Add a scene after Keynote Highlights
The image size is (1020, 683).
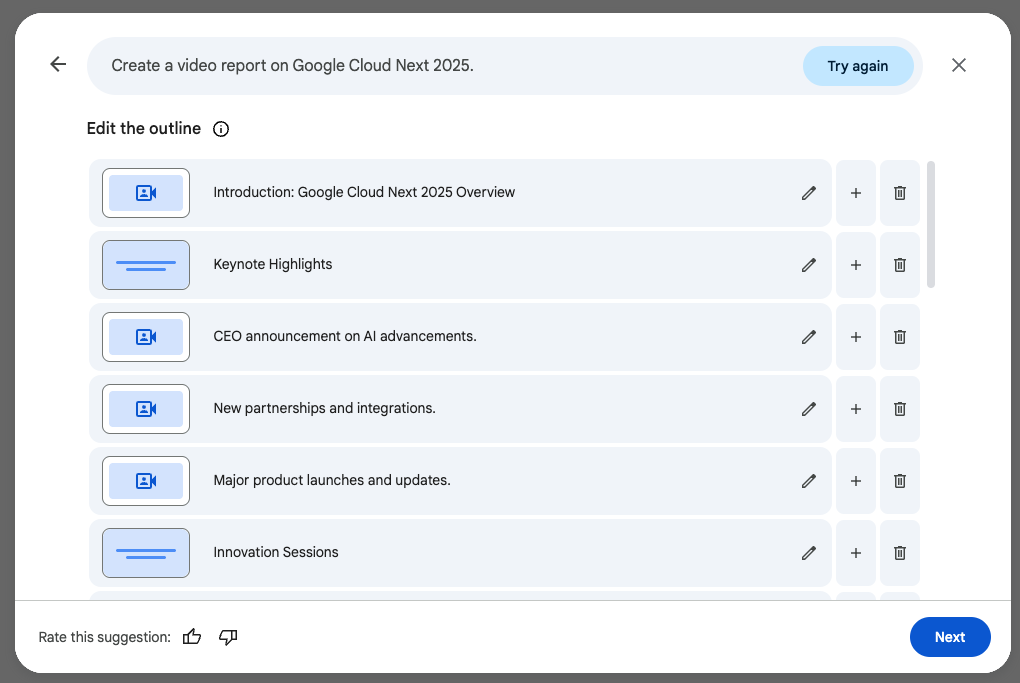tap(855, 265)
